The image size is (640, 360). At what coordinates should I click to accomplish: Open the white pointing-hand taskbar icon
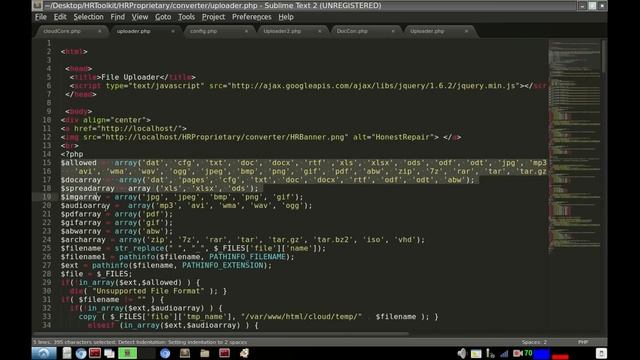click(x=244, y=353)
